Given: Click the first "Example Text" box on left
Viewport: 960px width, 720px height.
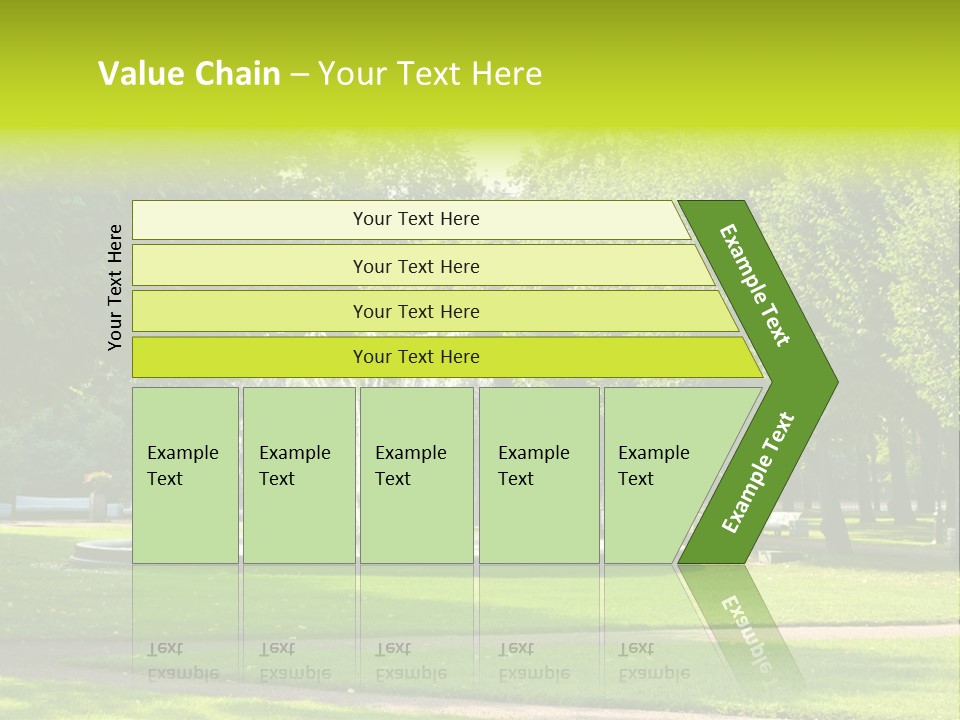Looking at the screenshot, I should click(185, 474).
